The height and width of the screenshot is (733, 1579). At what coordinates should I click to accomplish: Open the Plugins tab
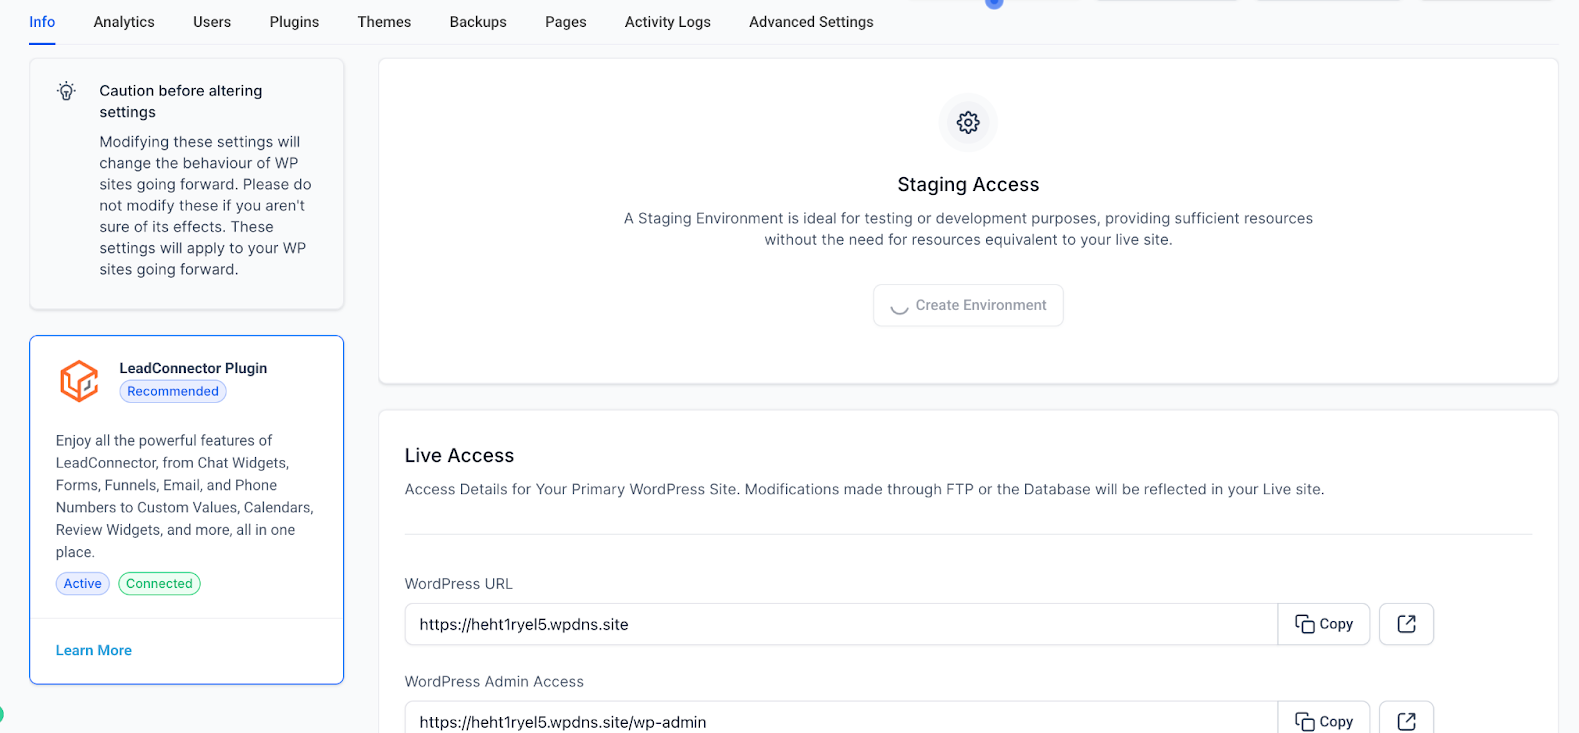point(293,21)
